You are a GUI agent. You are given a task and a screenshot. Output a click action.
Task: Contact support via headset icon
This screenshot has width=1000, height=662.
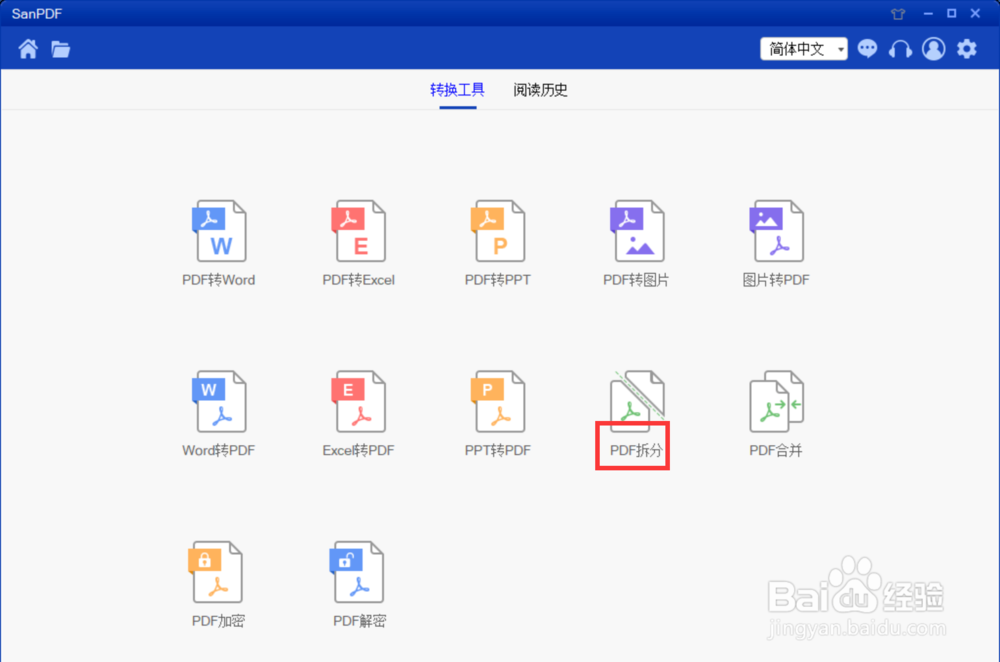[x=901, y=49]
